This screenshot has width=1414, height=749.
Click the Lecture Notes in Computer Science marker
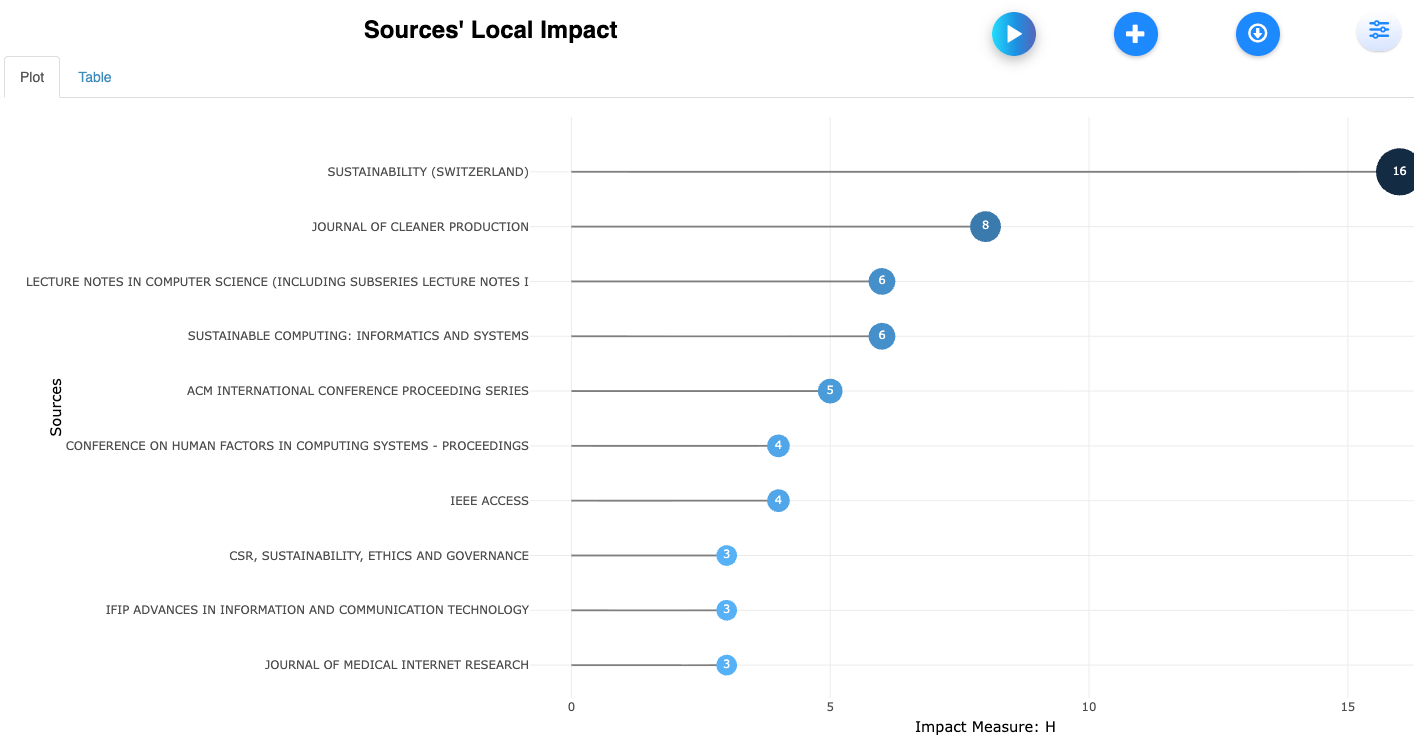pos(881,281)
